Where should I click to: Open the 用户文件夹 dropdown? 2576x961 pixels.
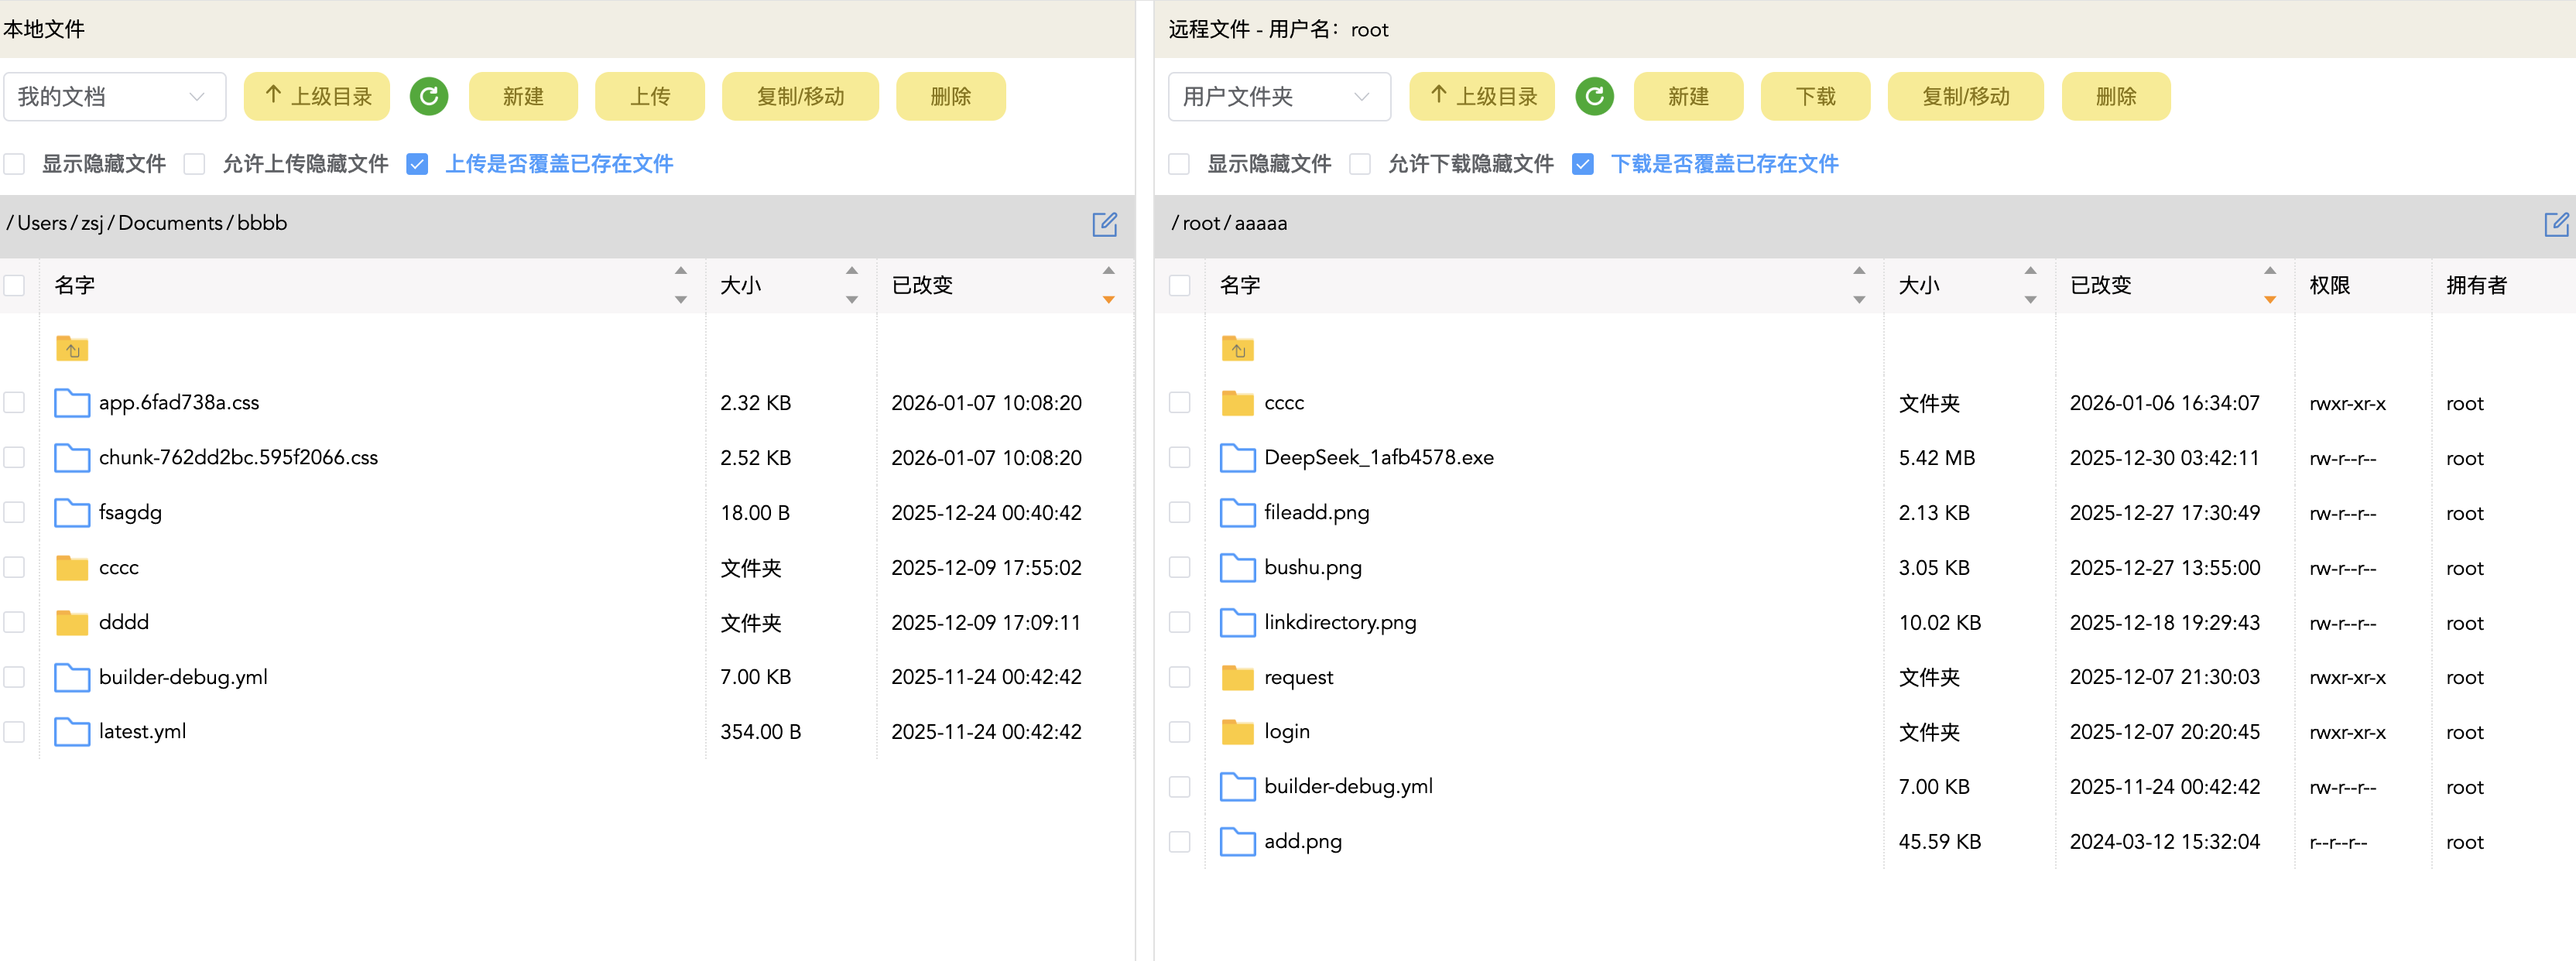(x=1278, y=96)
